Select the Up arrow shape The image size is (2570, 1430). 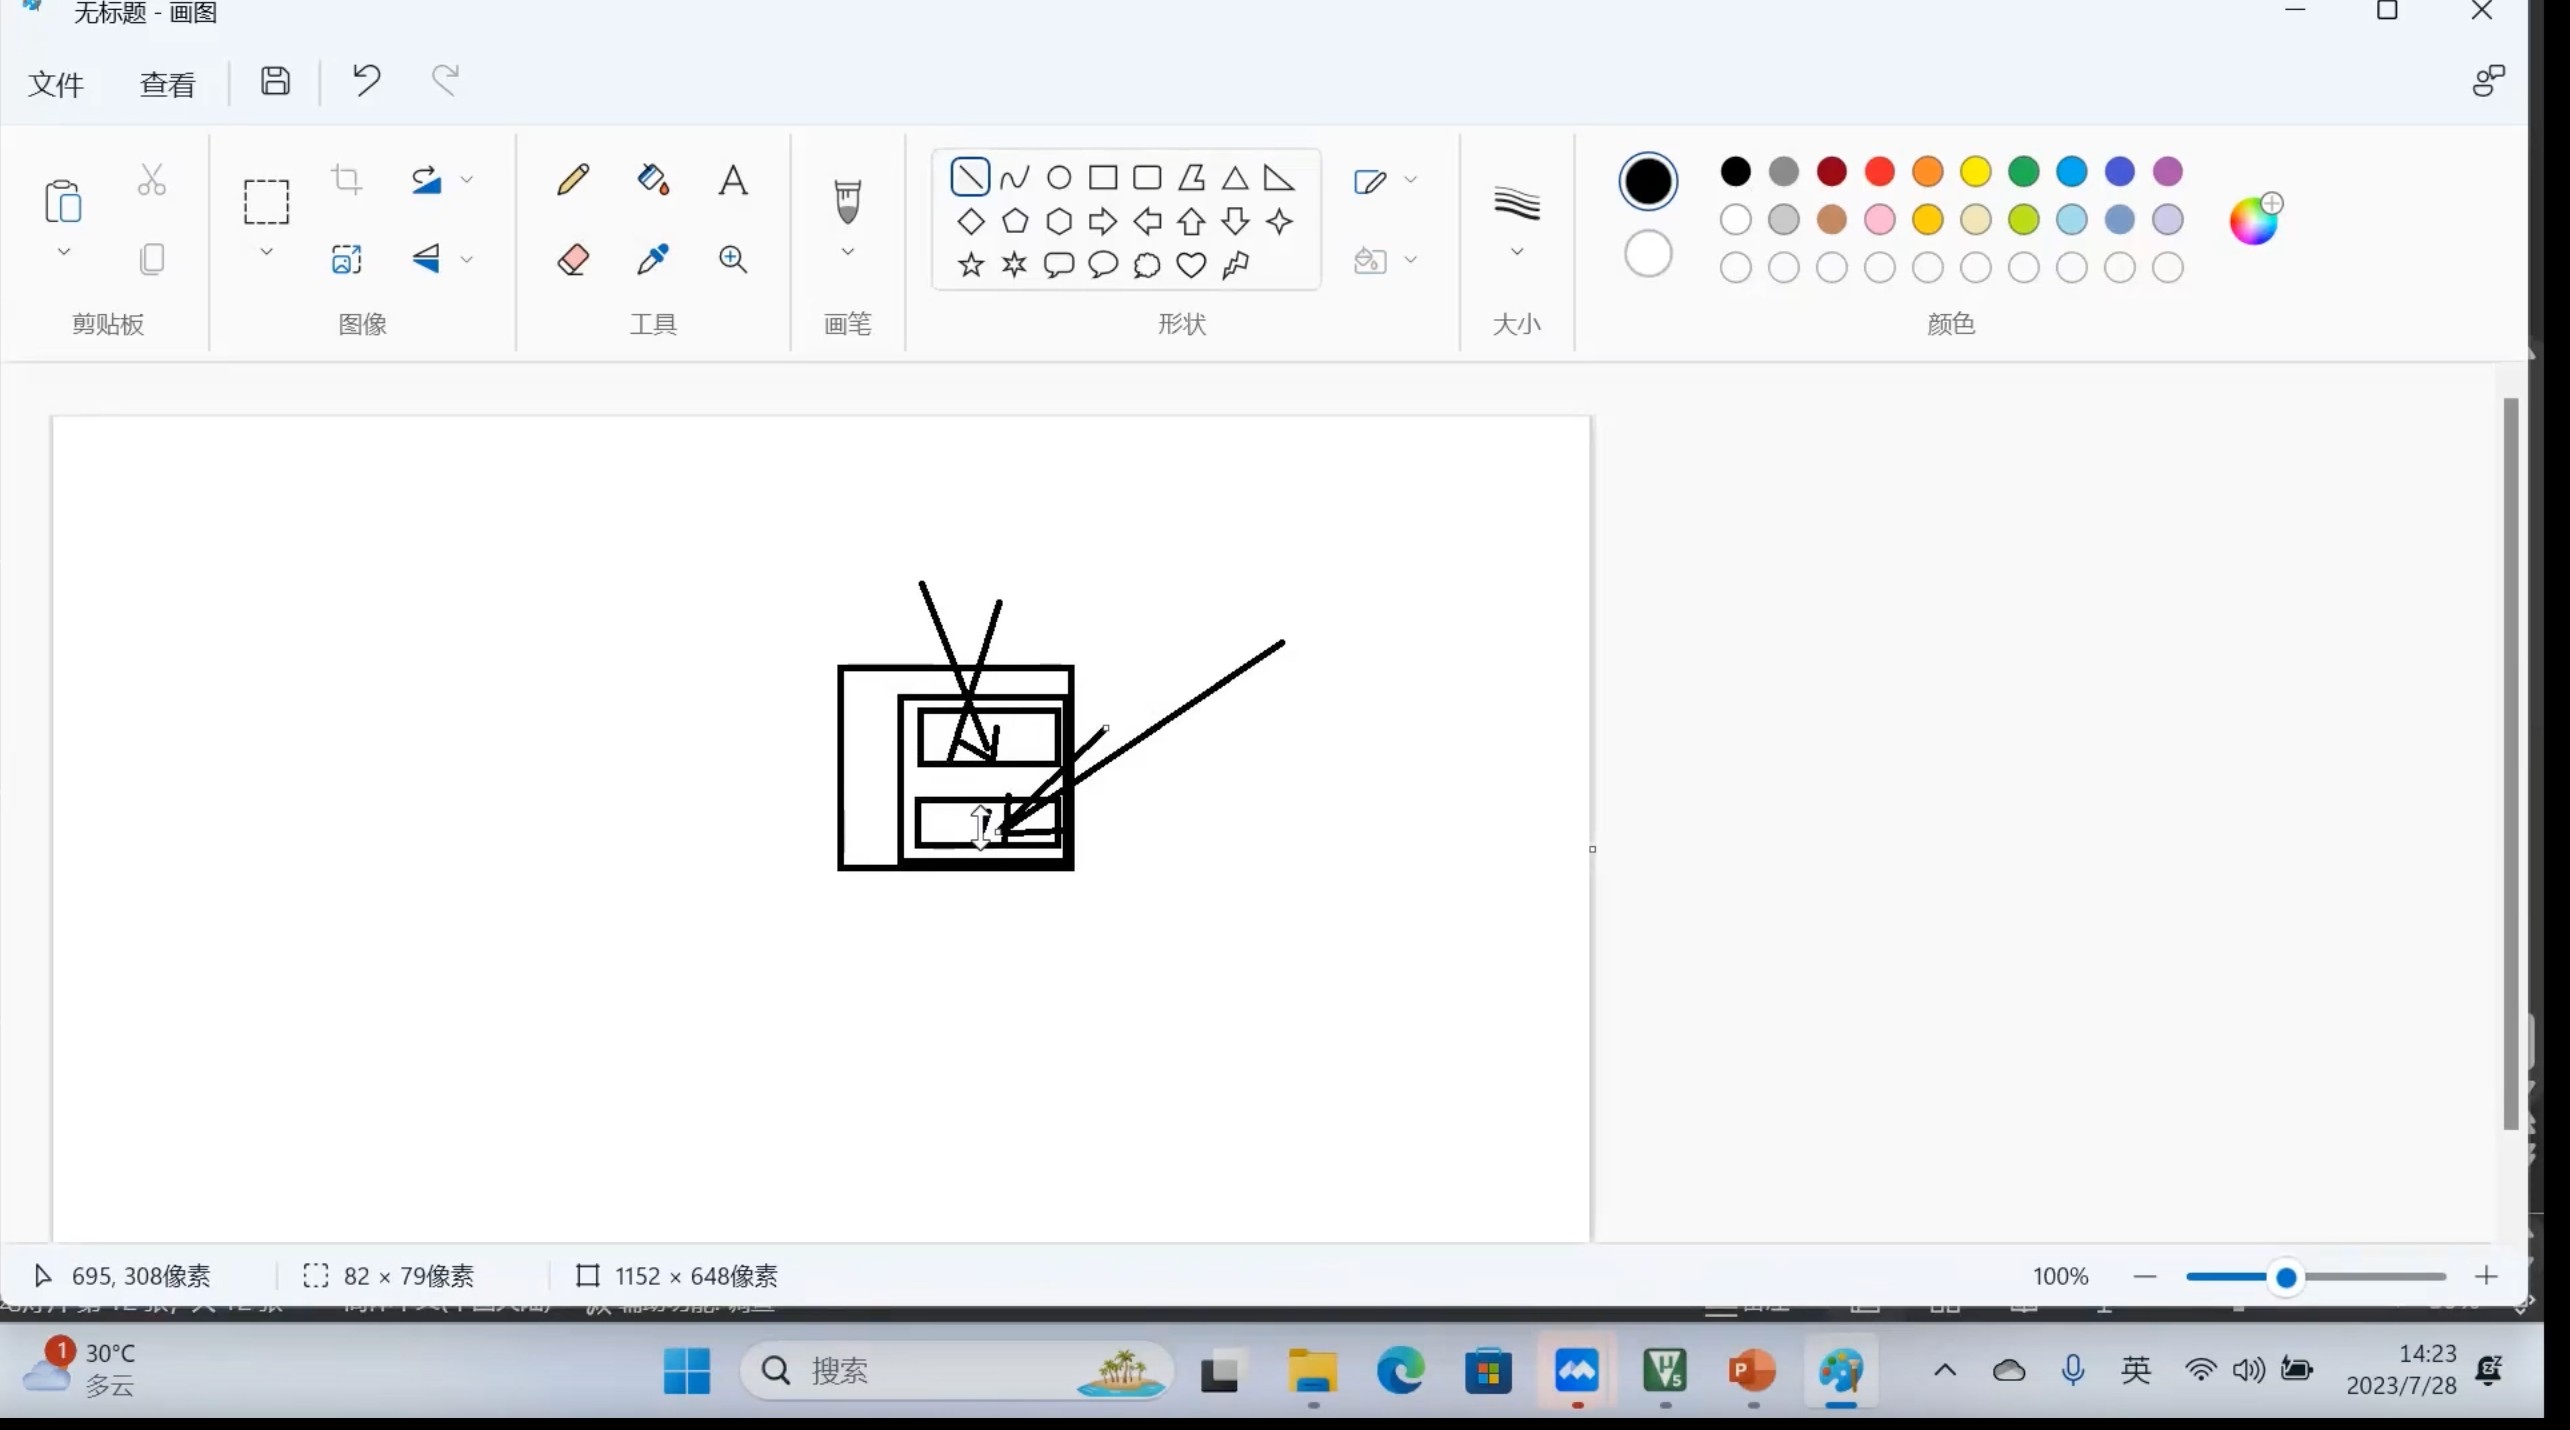click(1191, 221)
